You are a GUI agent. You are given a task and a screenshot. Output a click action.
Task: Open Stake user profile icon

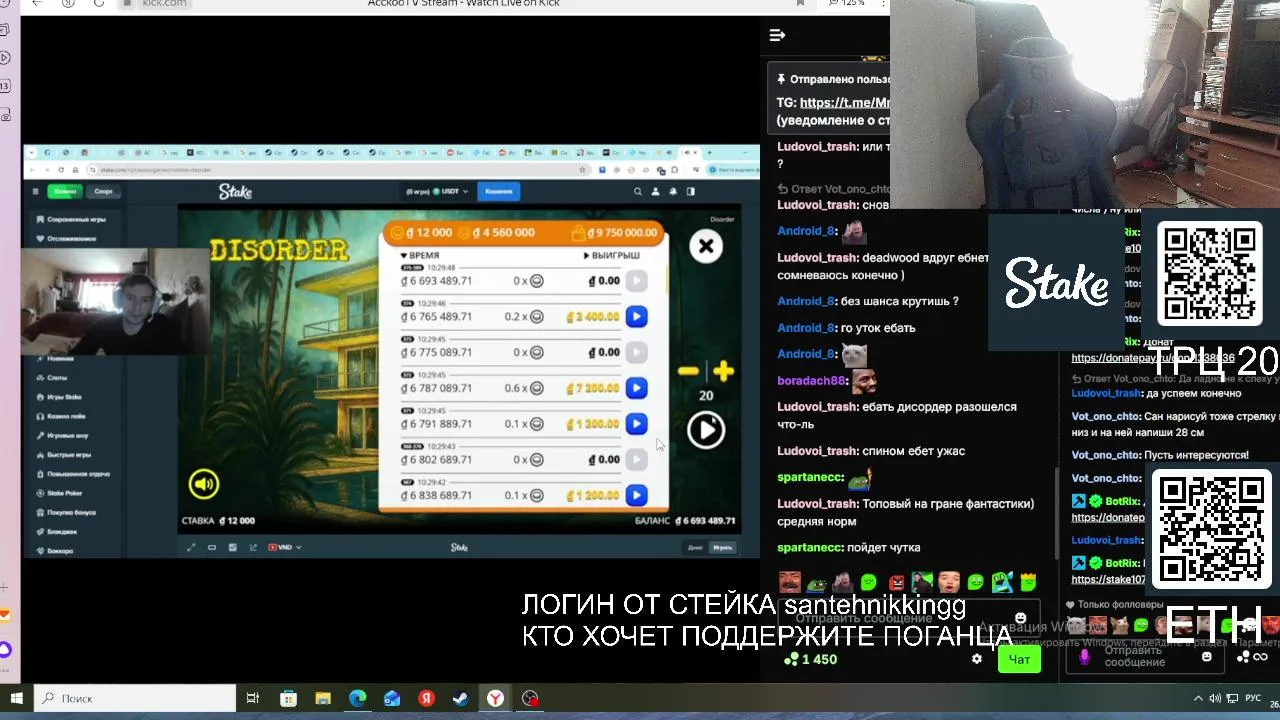pos(656,191)
